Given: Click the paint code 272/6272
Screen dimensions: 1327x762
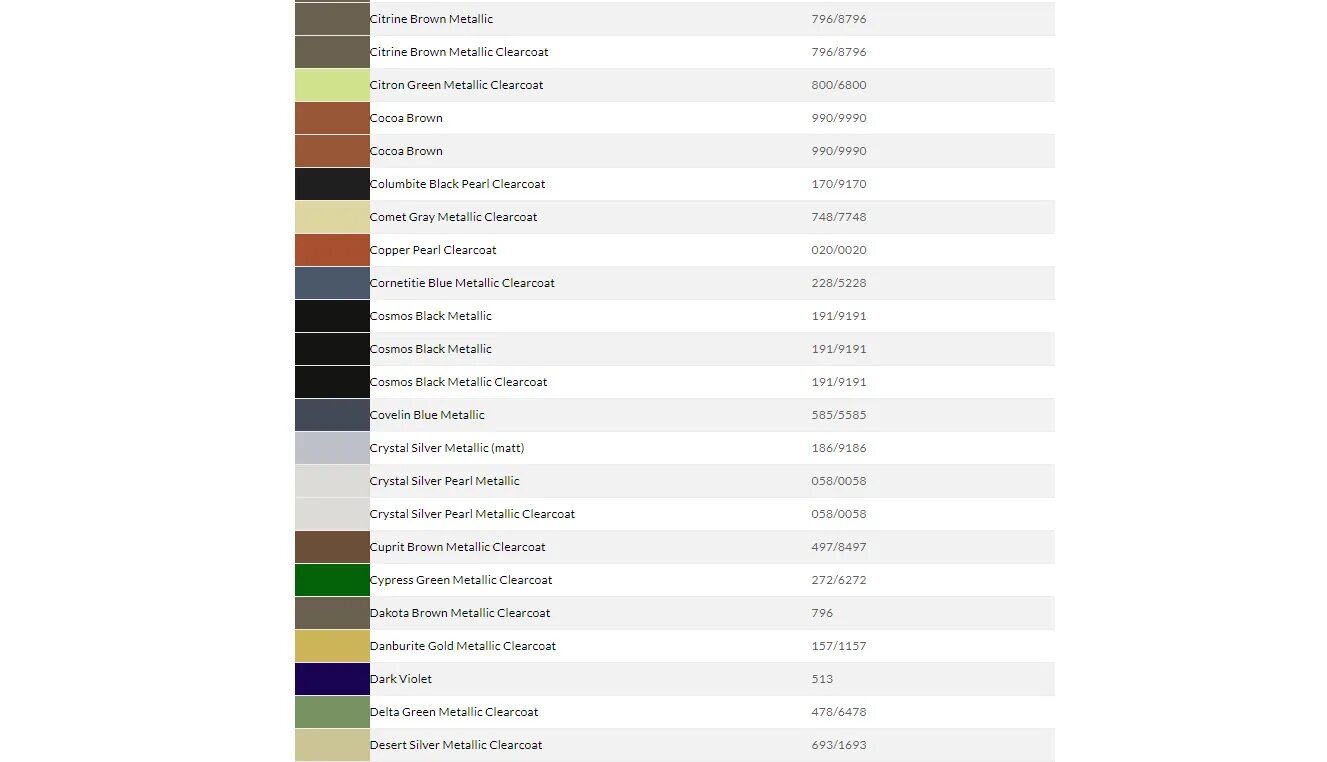Looking at the screenshot, I should [x=839, y=580].
